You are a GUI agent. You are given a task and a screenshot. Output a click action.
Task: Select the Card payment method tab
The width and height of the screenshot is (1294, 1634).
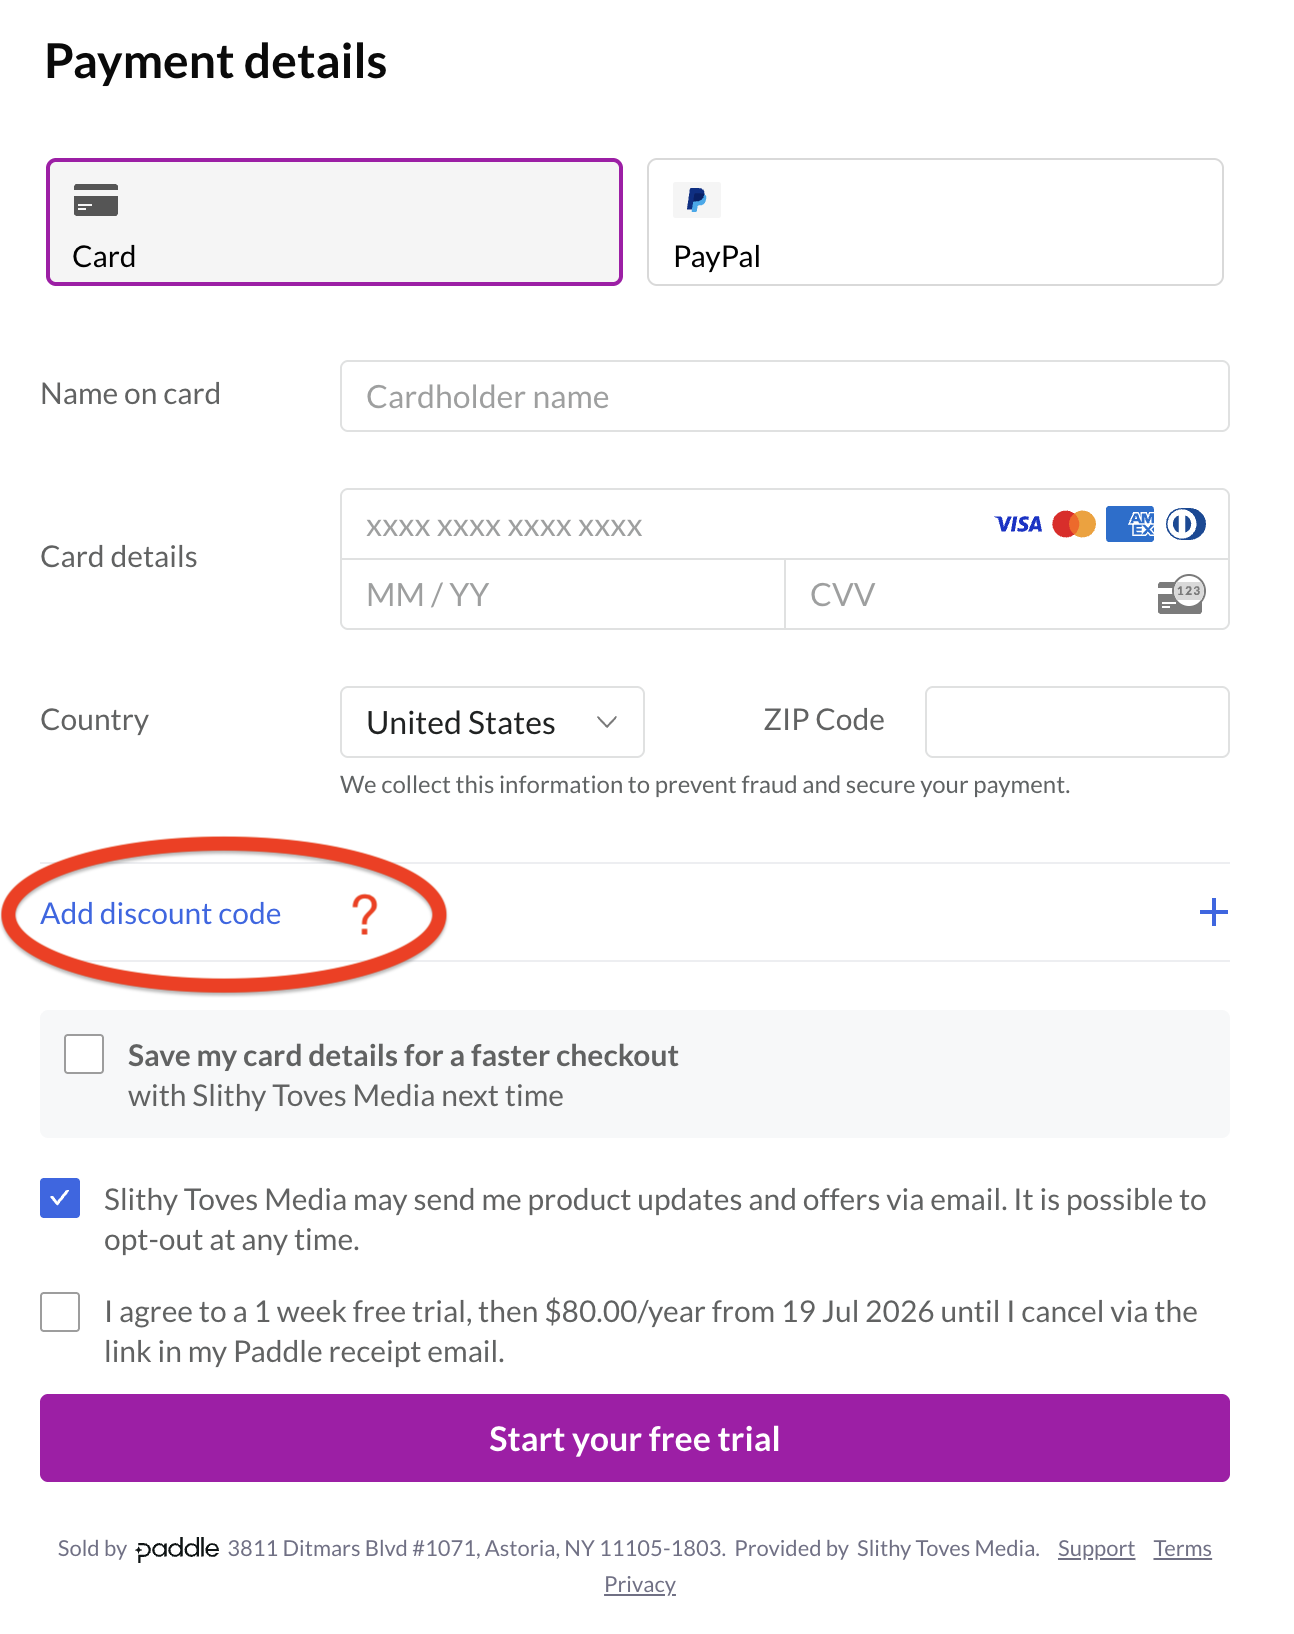pos(335,222)
